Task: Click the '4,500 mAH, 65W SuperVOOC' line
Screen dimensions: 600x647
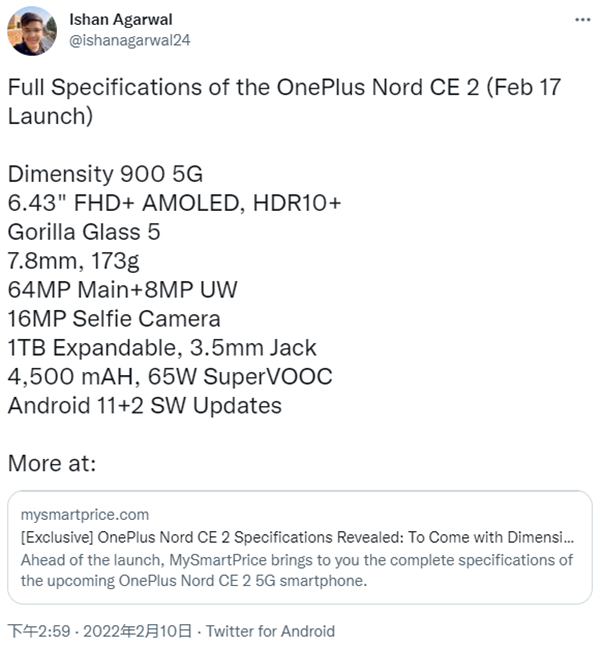Action: (x=170, y=377)
